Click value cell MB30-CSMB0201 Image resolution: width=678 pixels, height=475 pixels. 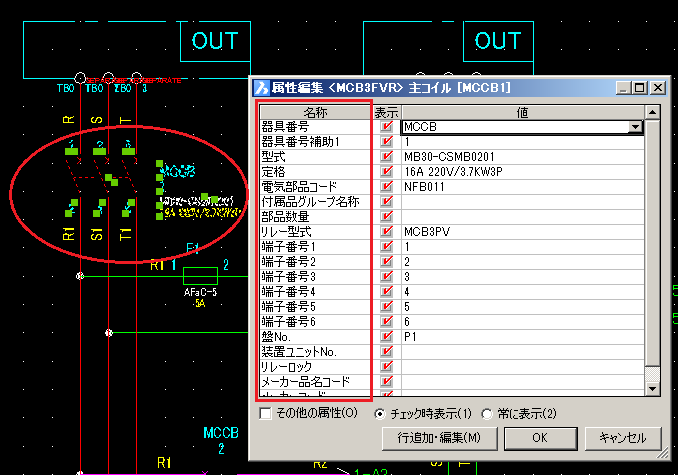(522, 156)
